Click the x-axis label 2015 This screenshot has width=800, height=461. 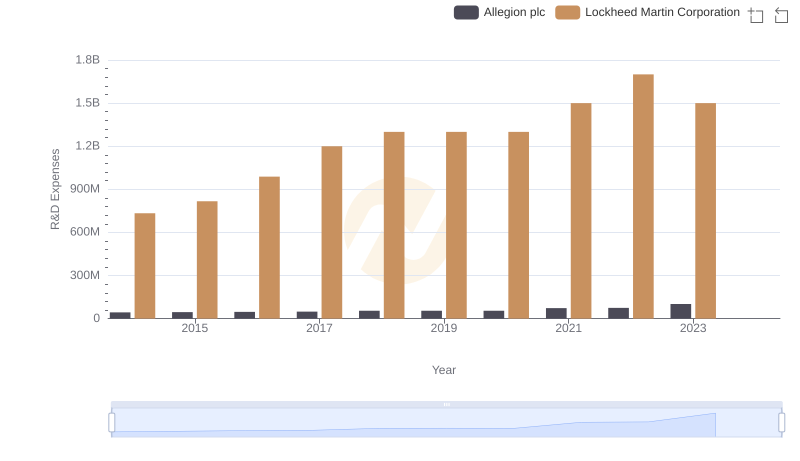(195, 328)
